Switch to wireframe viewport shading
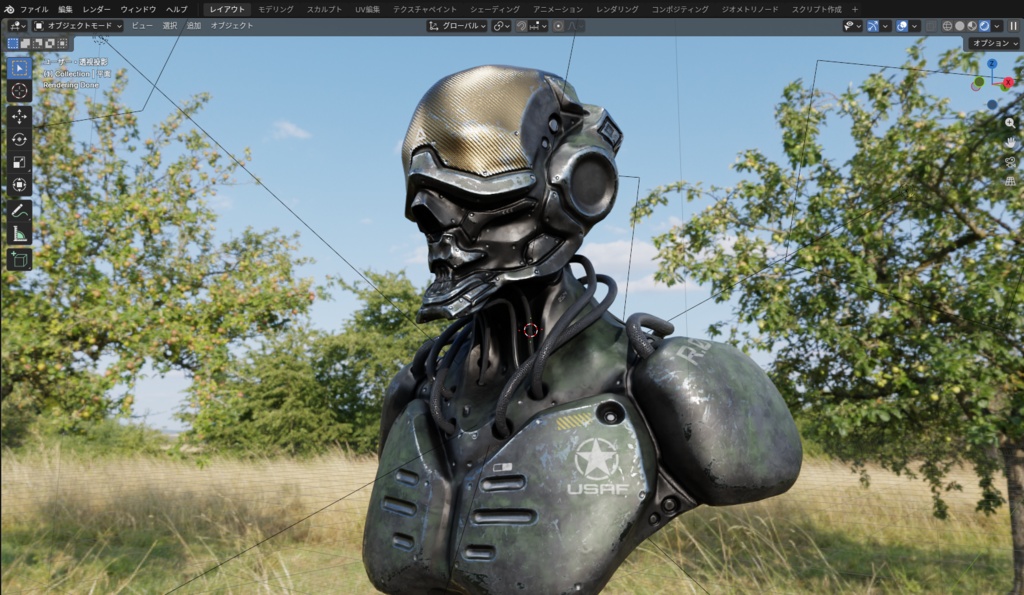The width and height of the screenshot is (1024, 595). click(x=947, y=26)
